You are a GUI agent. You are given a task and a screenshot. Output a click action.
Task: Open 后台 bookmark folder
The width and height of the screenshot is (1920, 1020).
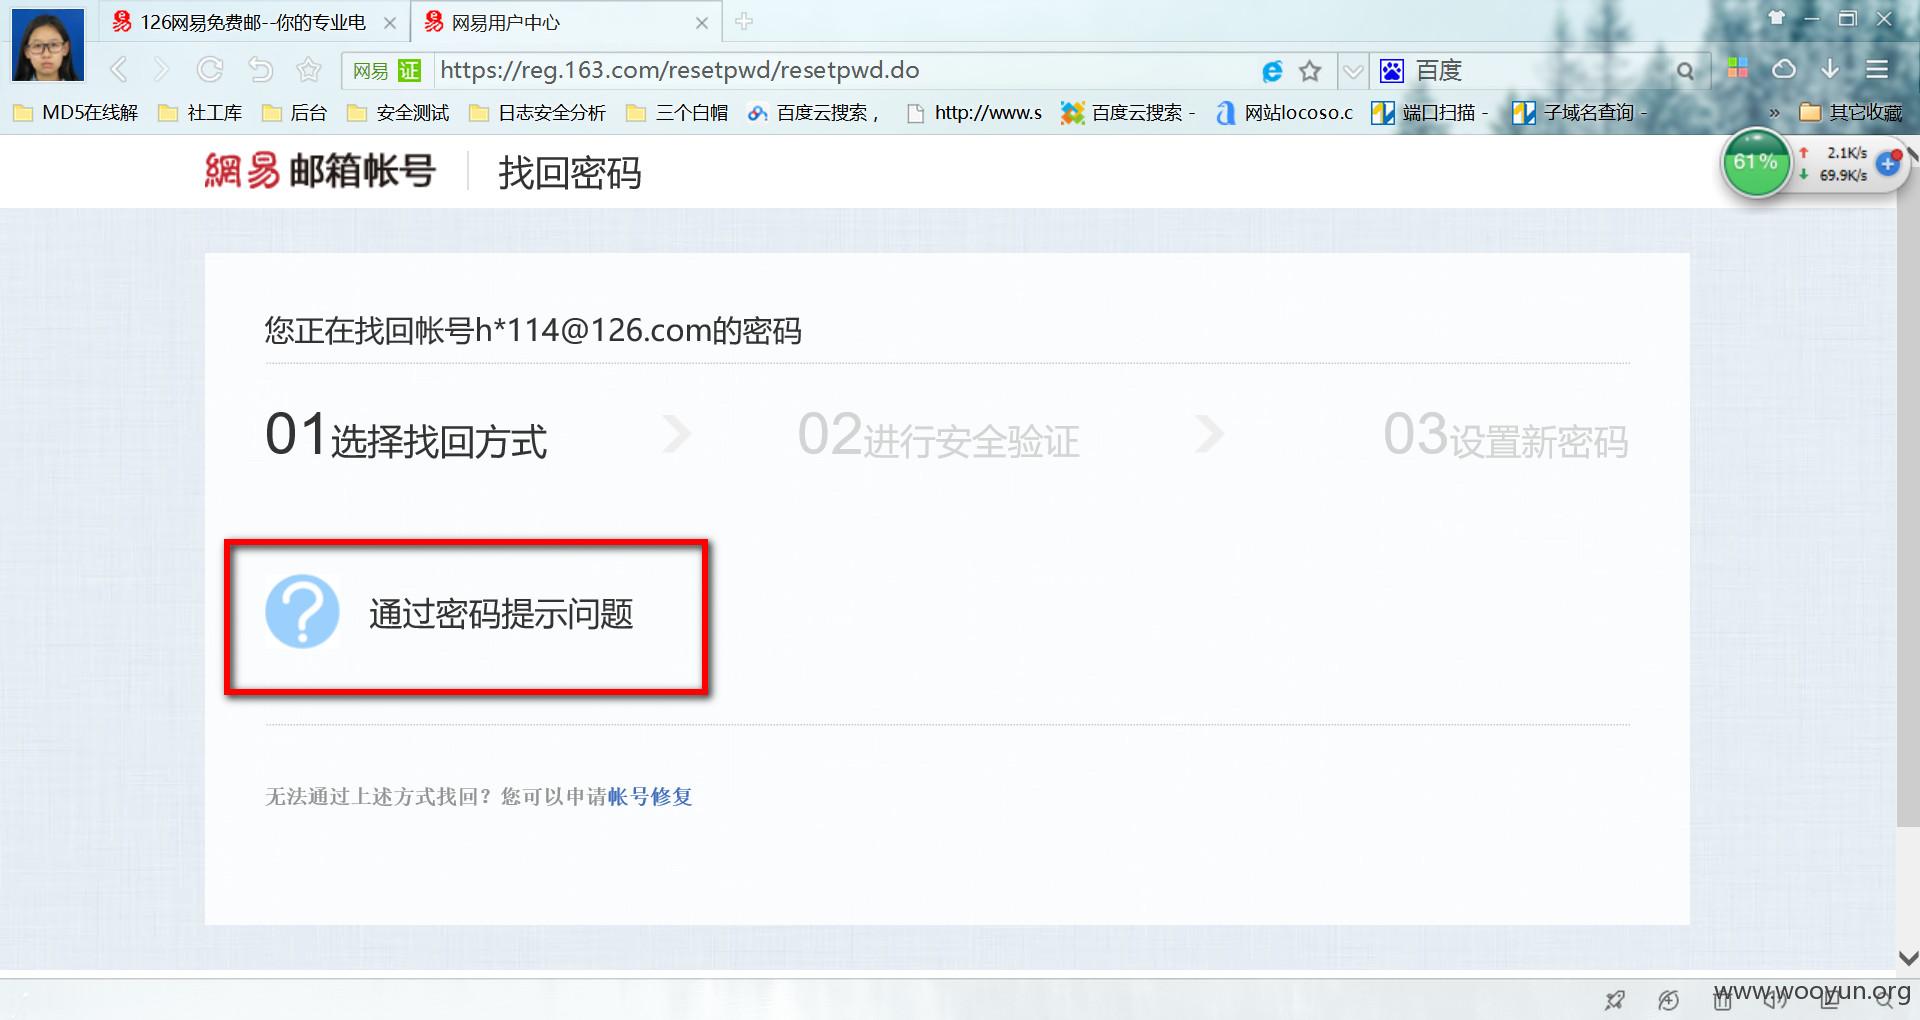295,113
